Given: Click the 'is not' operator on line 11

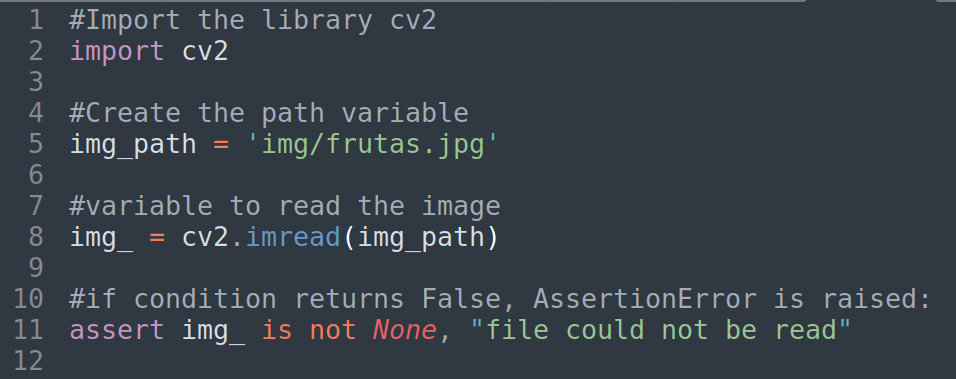Looking at the screenshot, I should click(309, 330).
